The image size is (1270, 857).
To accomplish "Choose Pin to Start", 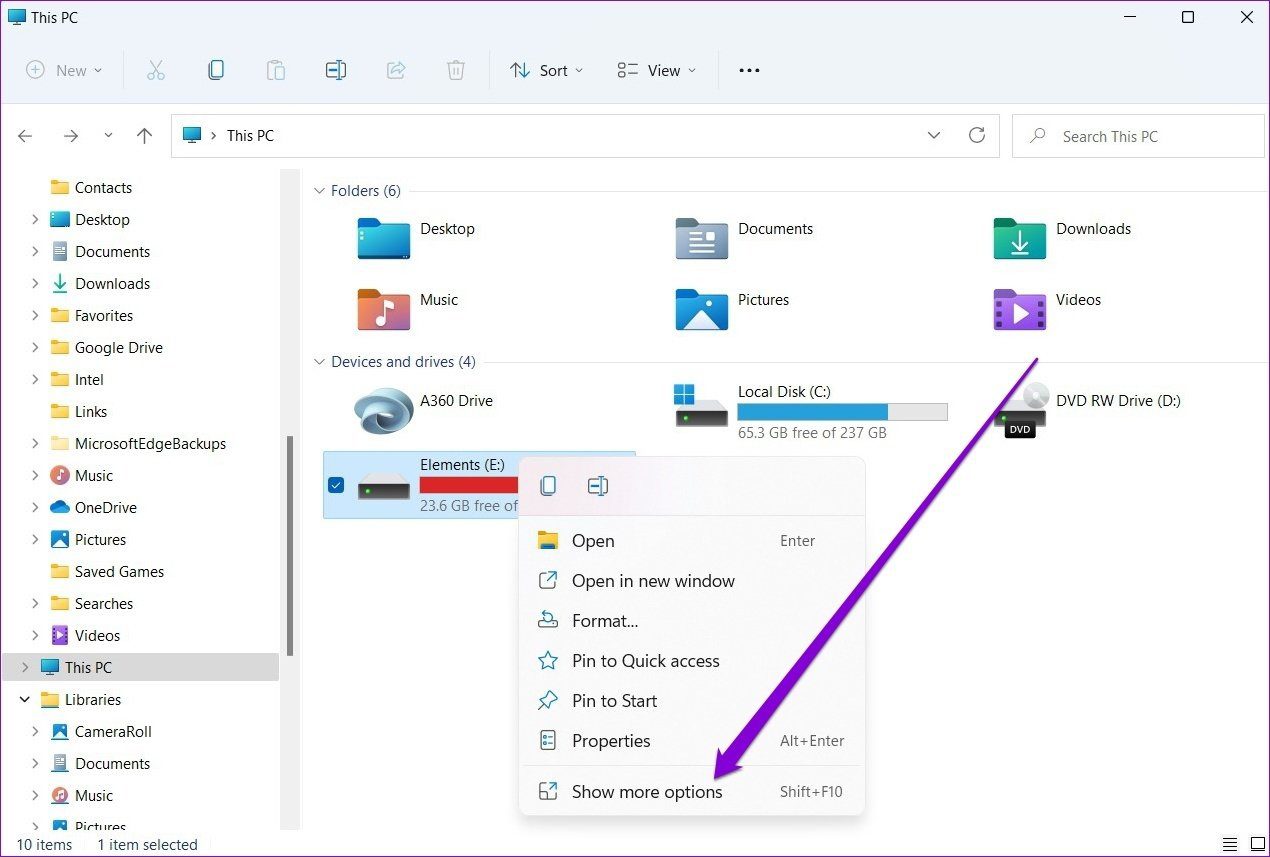I will point(692,701).
